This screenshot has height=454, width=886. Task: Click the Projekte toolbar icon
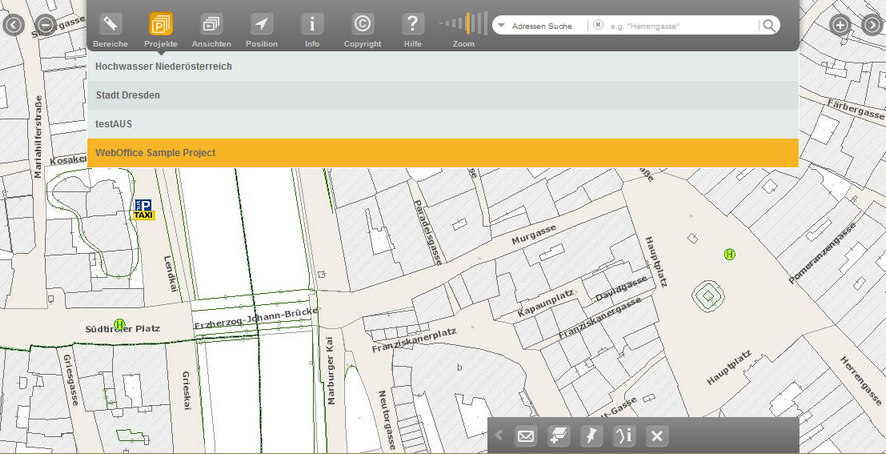160,24
